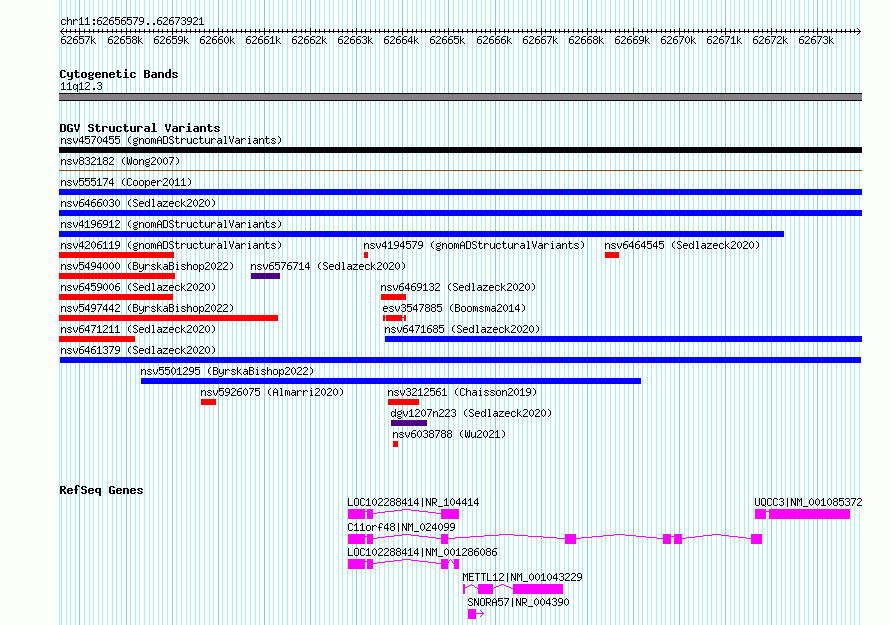
Task: Select the RefSeq Genes track title
Action: coord(101,490)
